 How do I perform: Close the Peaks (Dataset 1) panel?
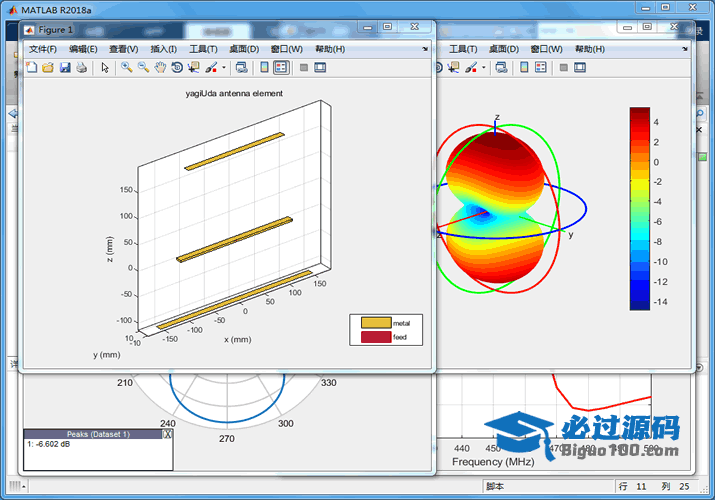(167, 434)
